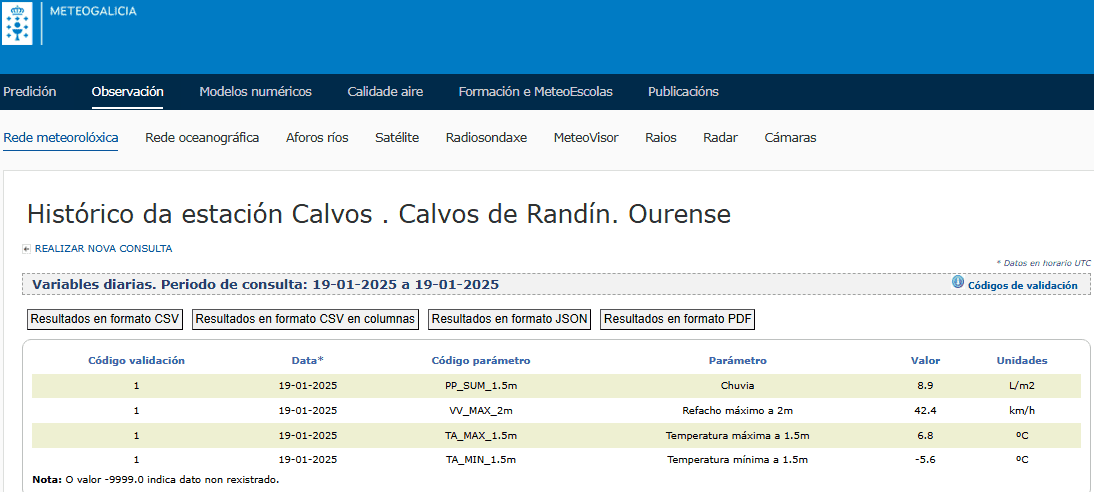
Task: Go to the Radiosondaxe tab
Action: (x=486, y=138)
